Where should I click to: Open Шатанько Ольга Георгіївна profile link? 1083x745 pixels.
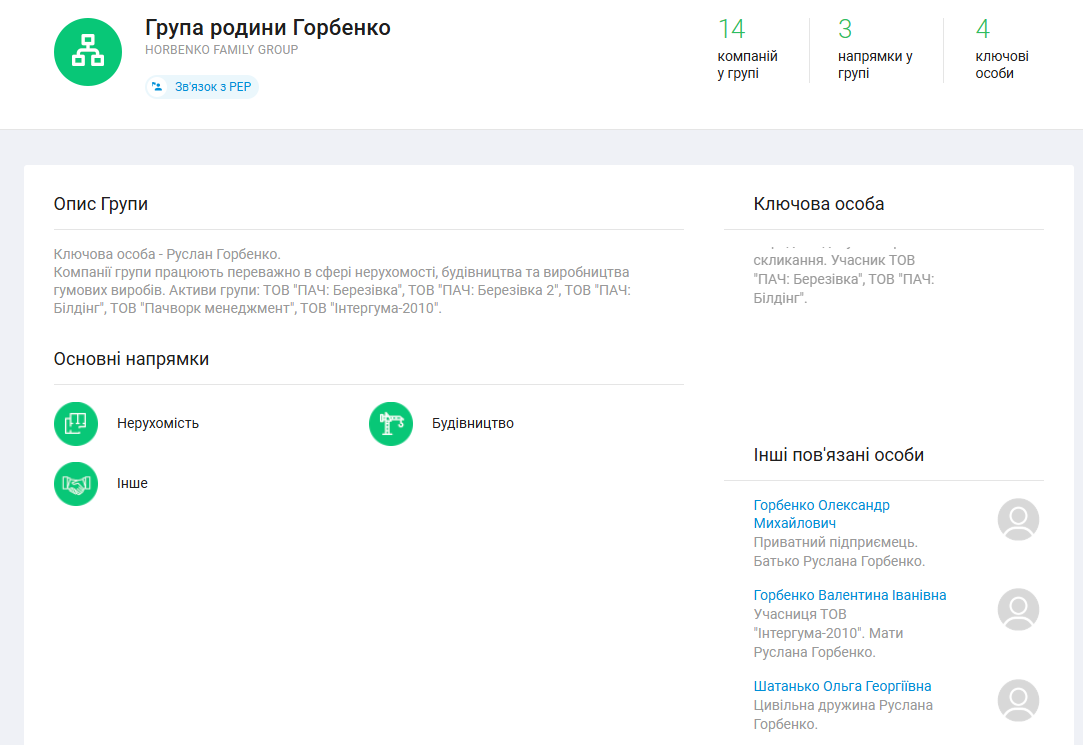(x=842, y=686)
